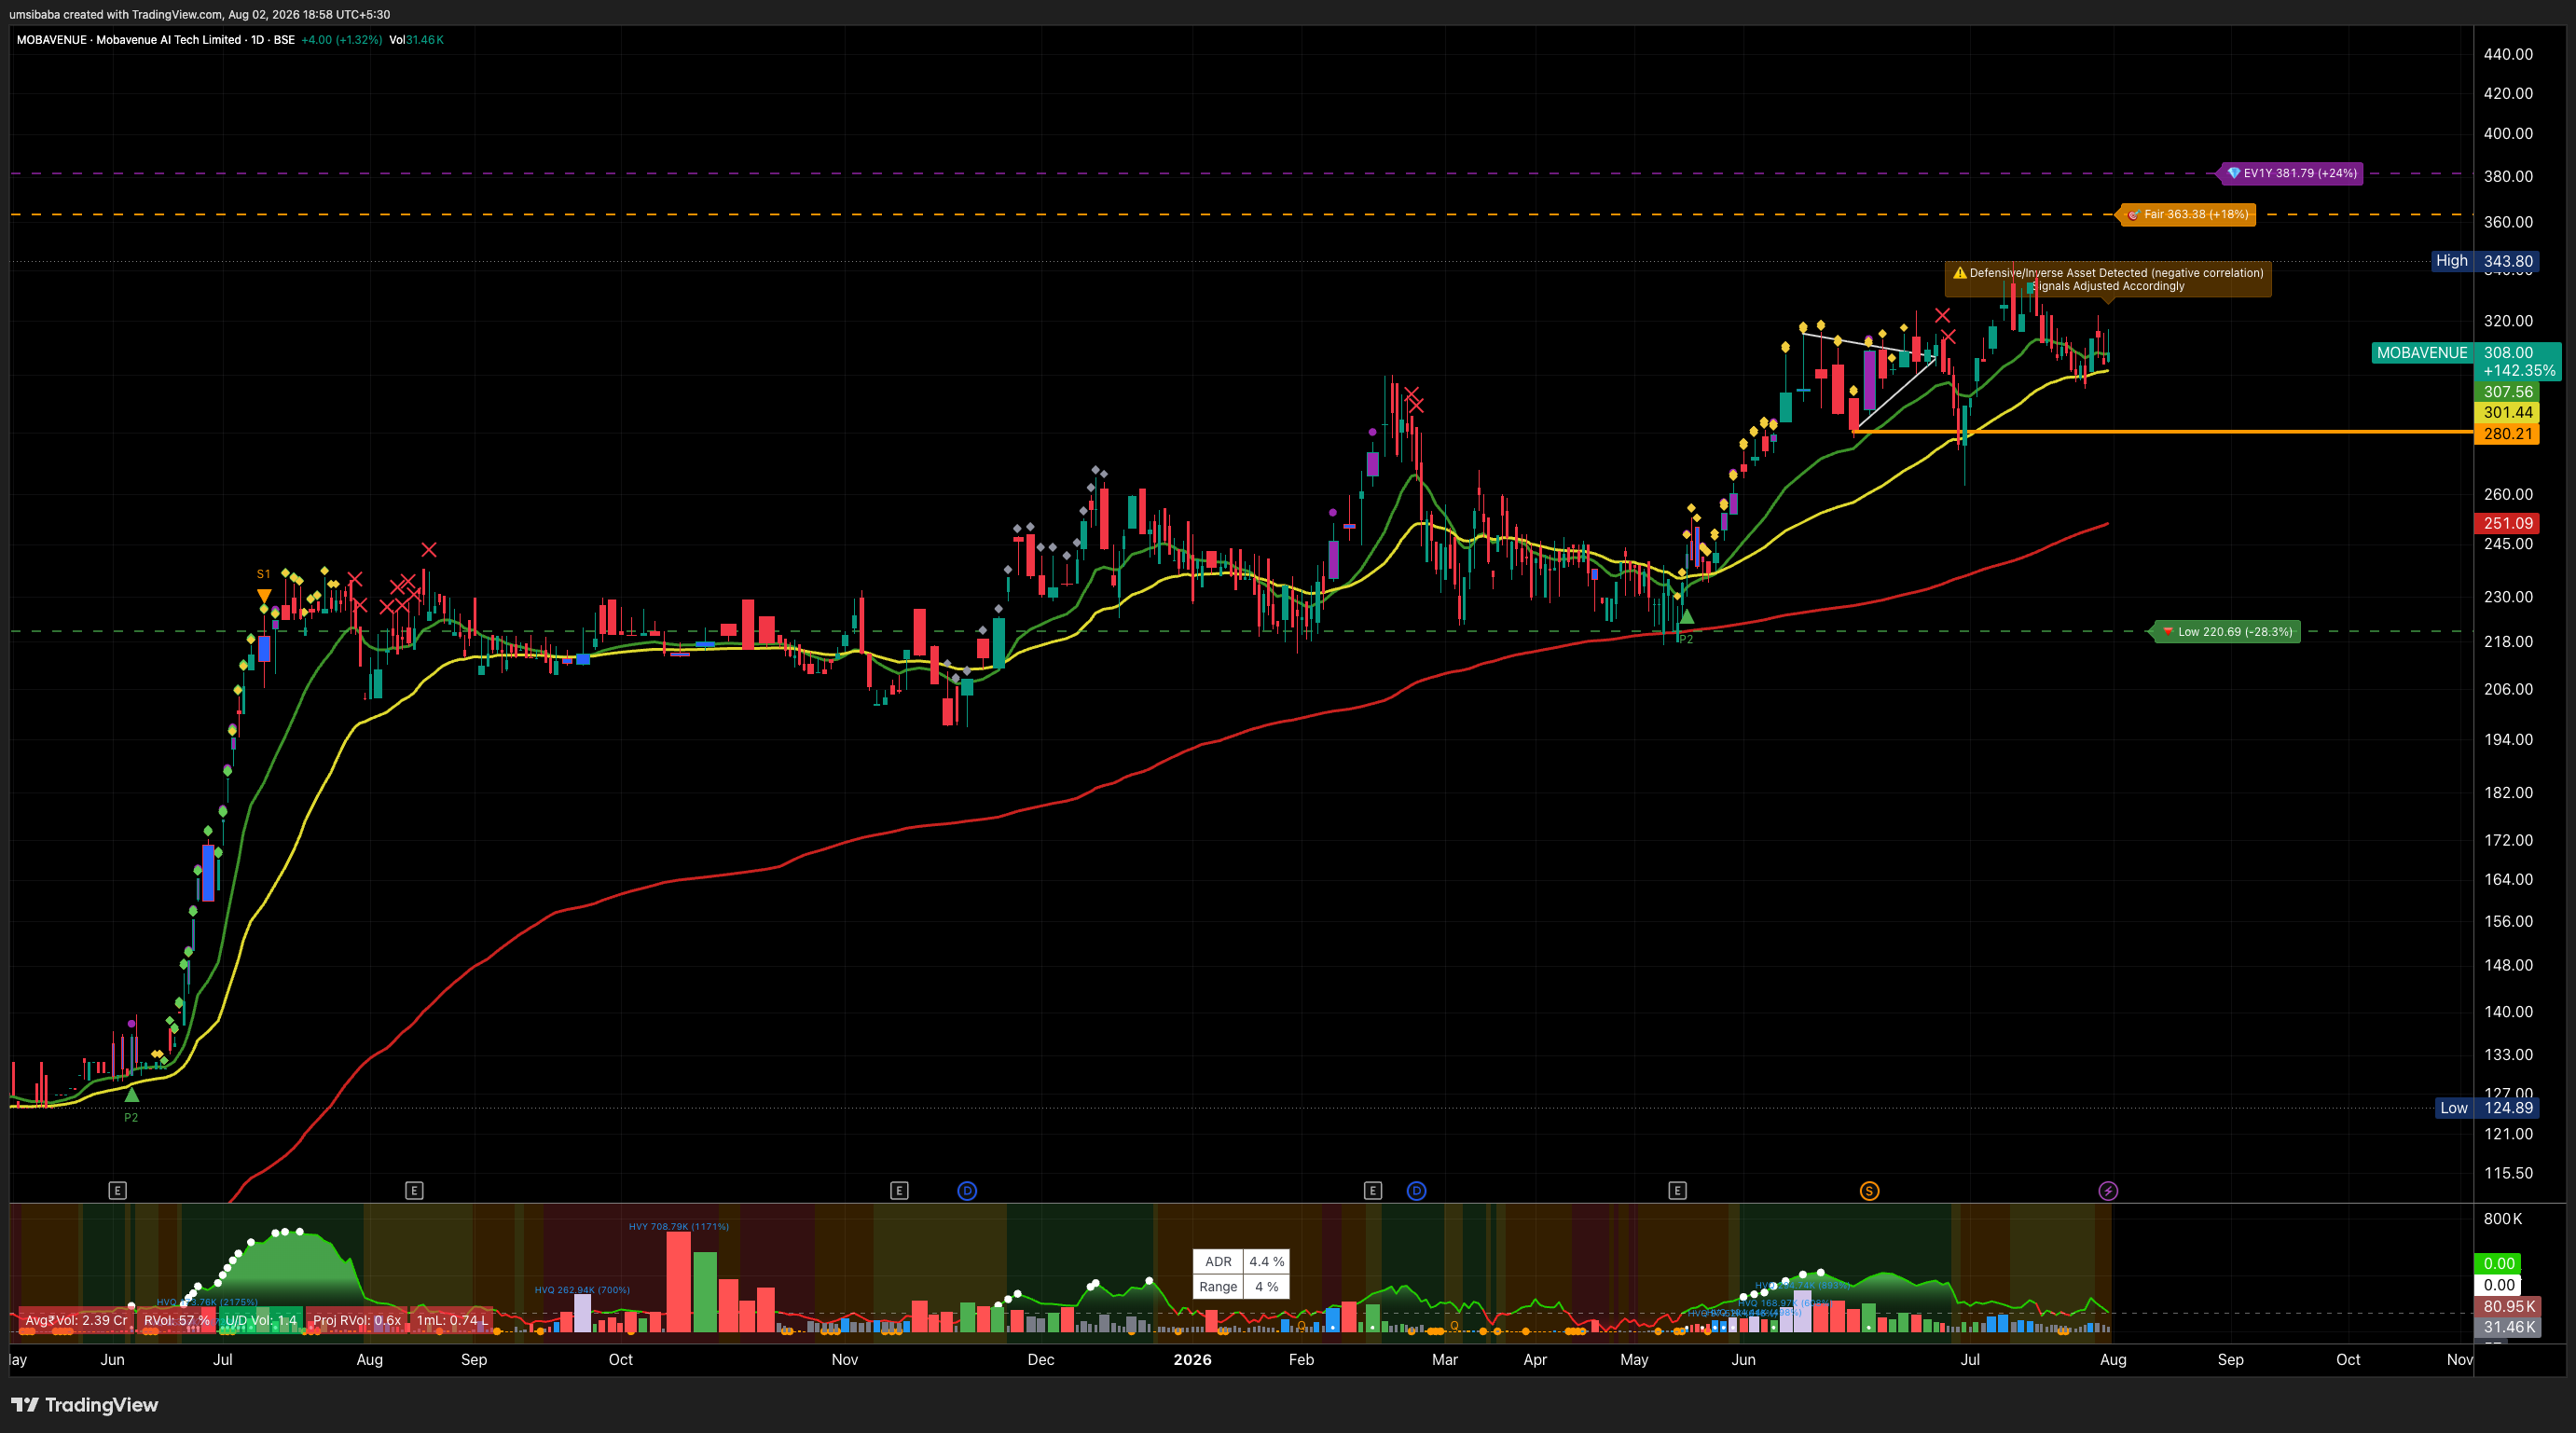Click the RVol: 57 % stat

[176, 1320]
